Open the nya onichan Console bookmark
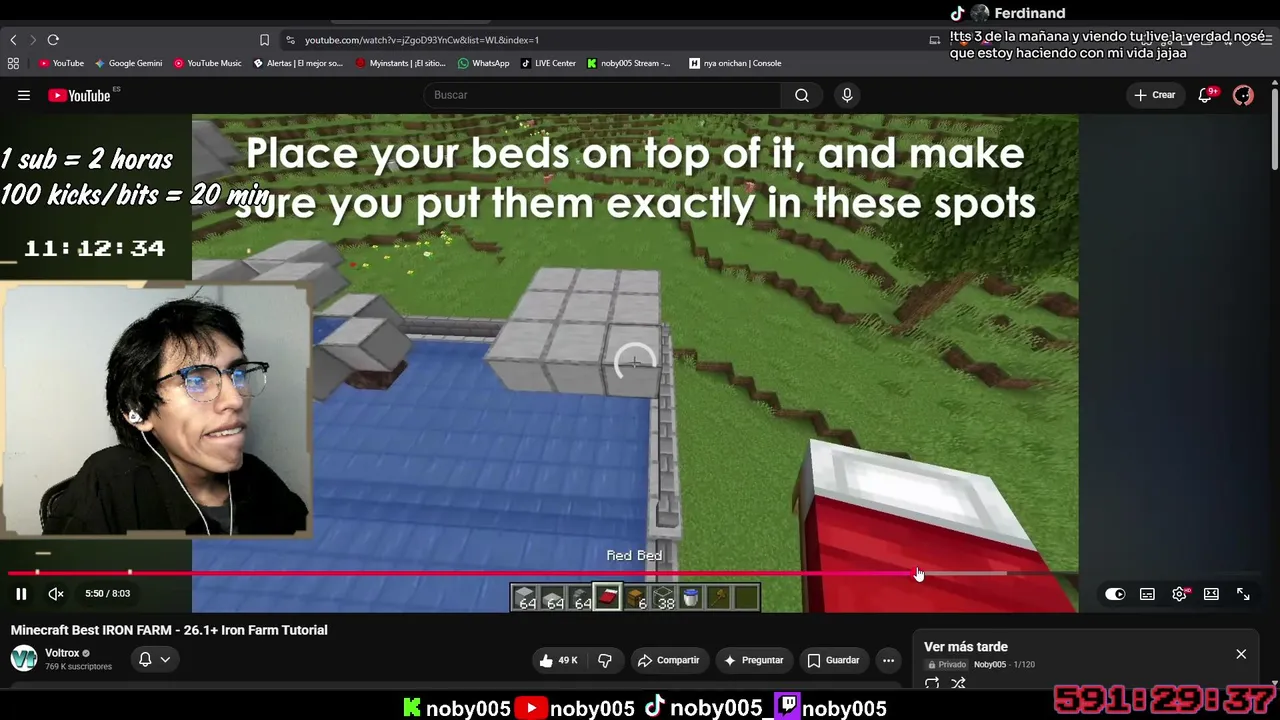This screenshot has width=1280, height=720. click(x=735, y=63)
